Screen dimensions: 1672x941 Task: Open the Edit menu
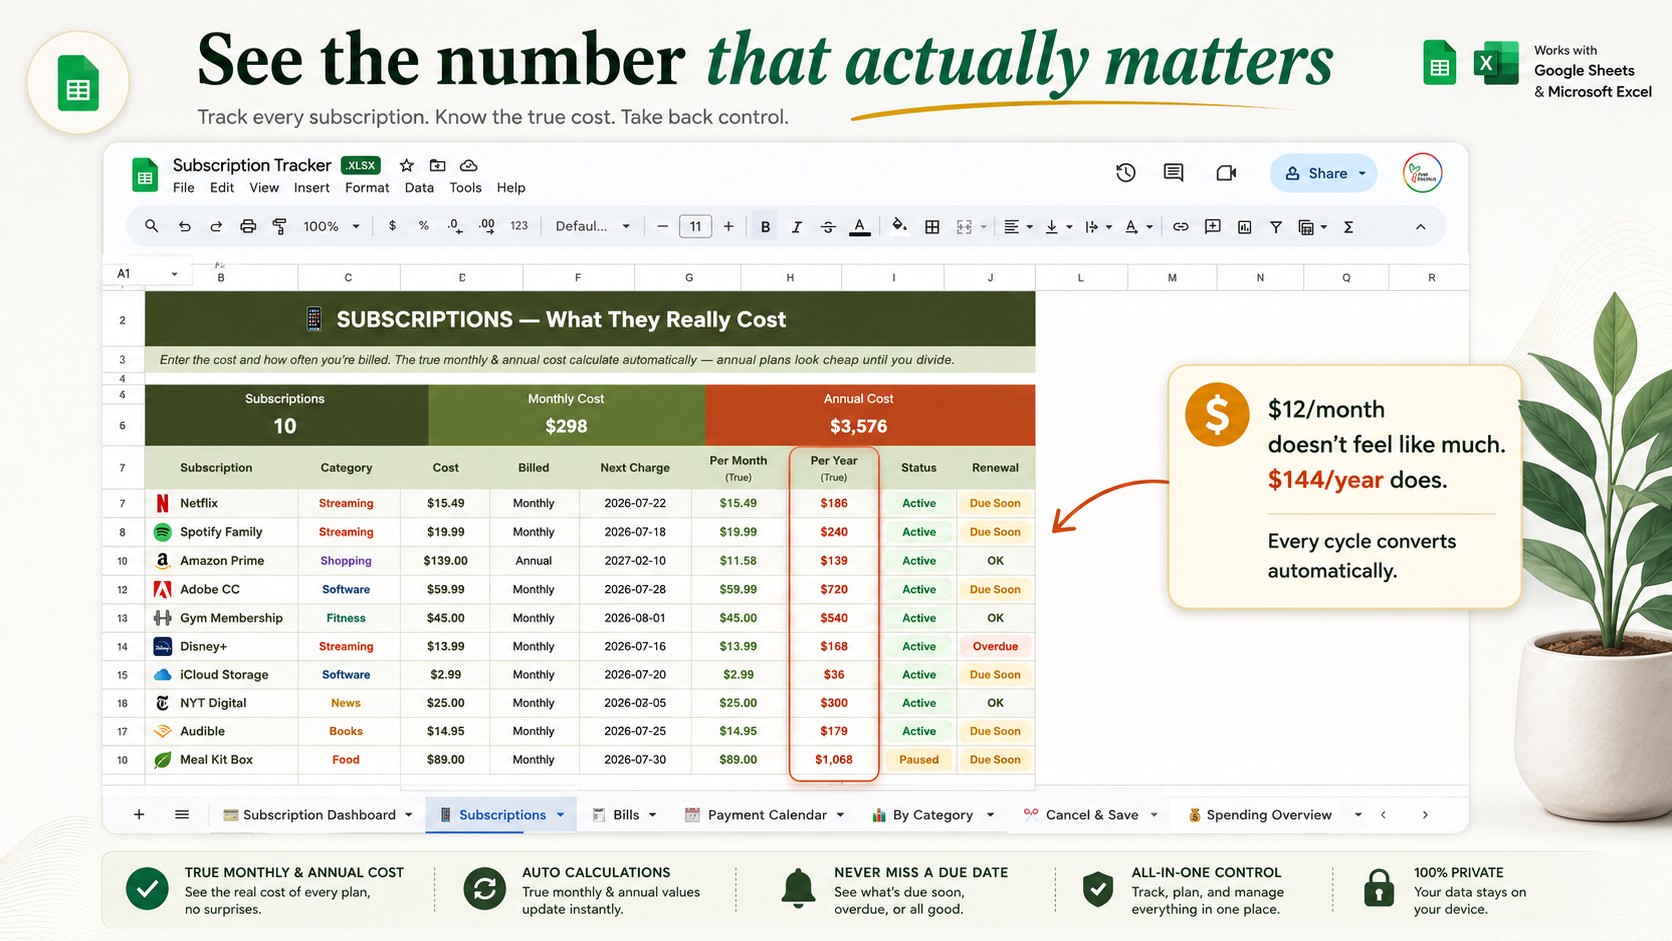[x=222, y=188]
